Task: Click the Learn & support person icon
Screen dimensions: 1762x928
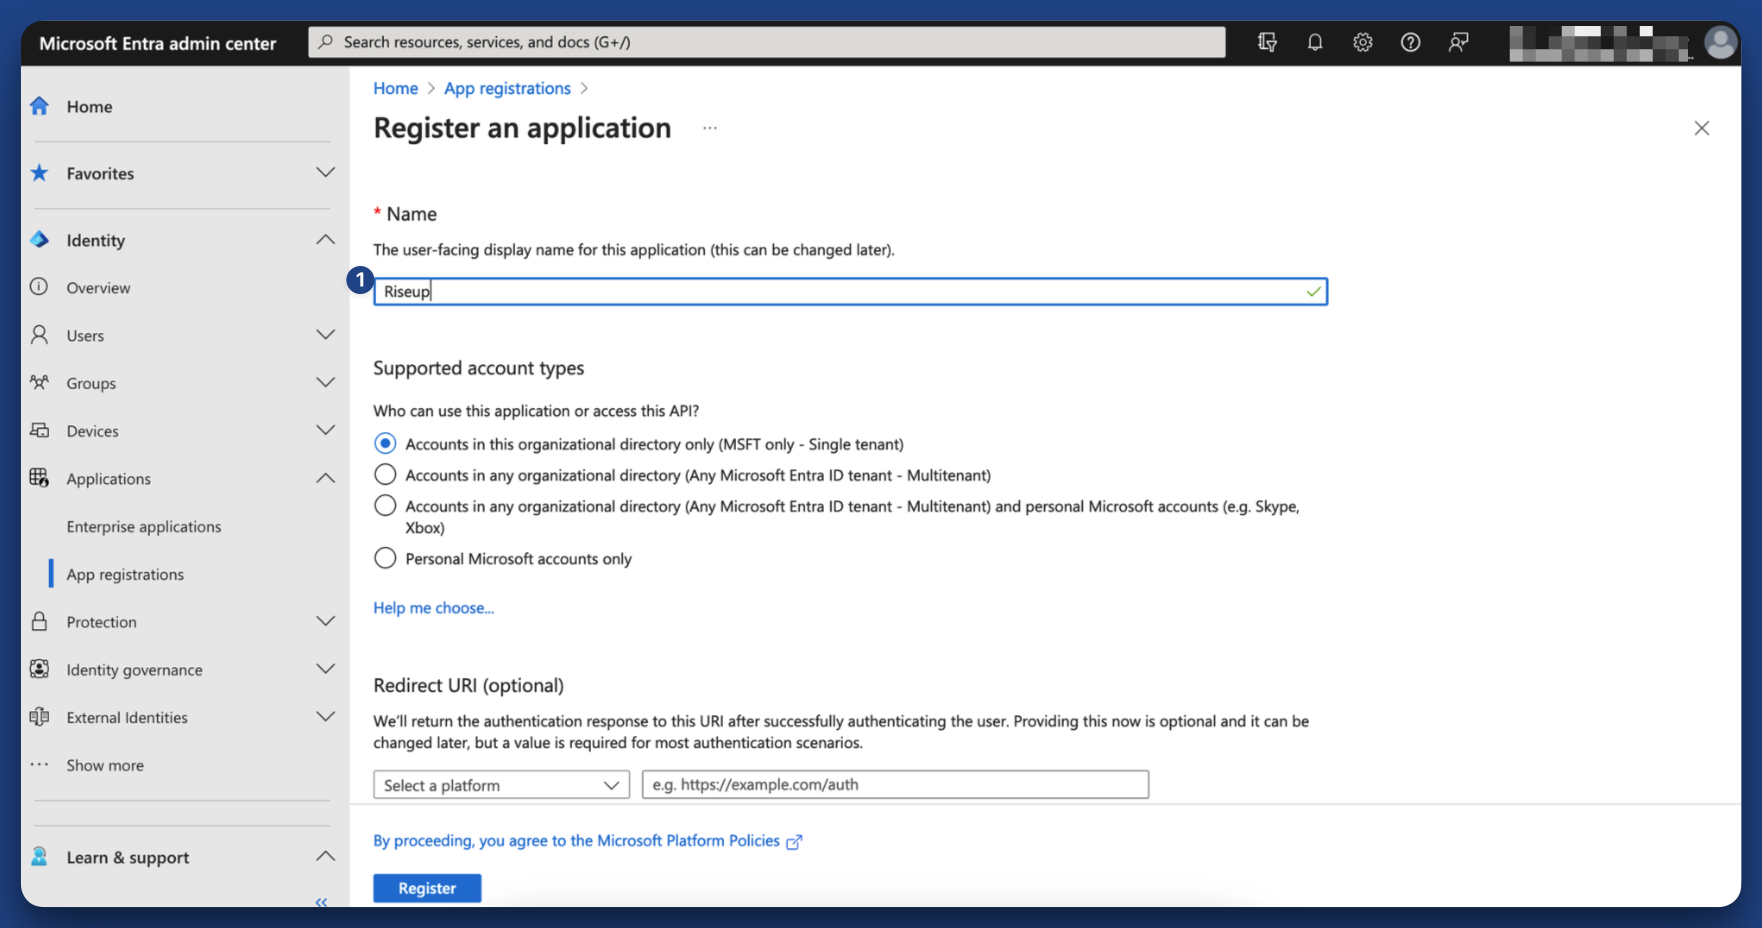Action: (x=39, y=857)
